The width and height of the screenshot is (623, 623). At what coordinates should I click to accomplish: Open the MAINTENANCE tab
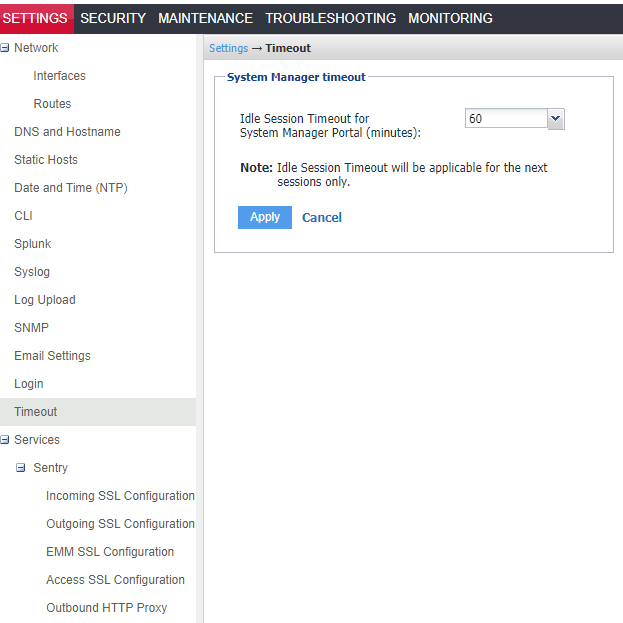205,18
